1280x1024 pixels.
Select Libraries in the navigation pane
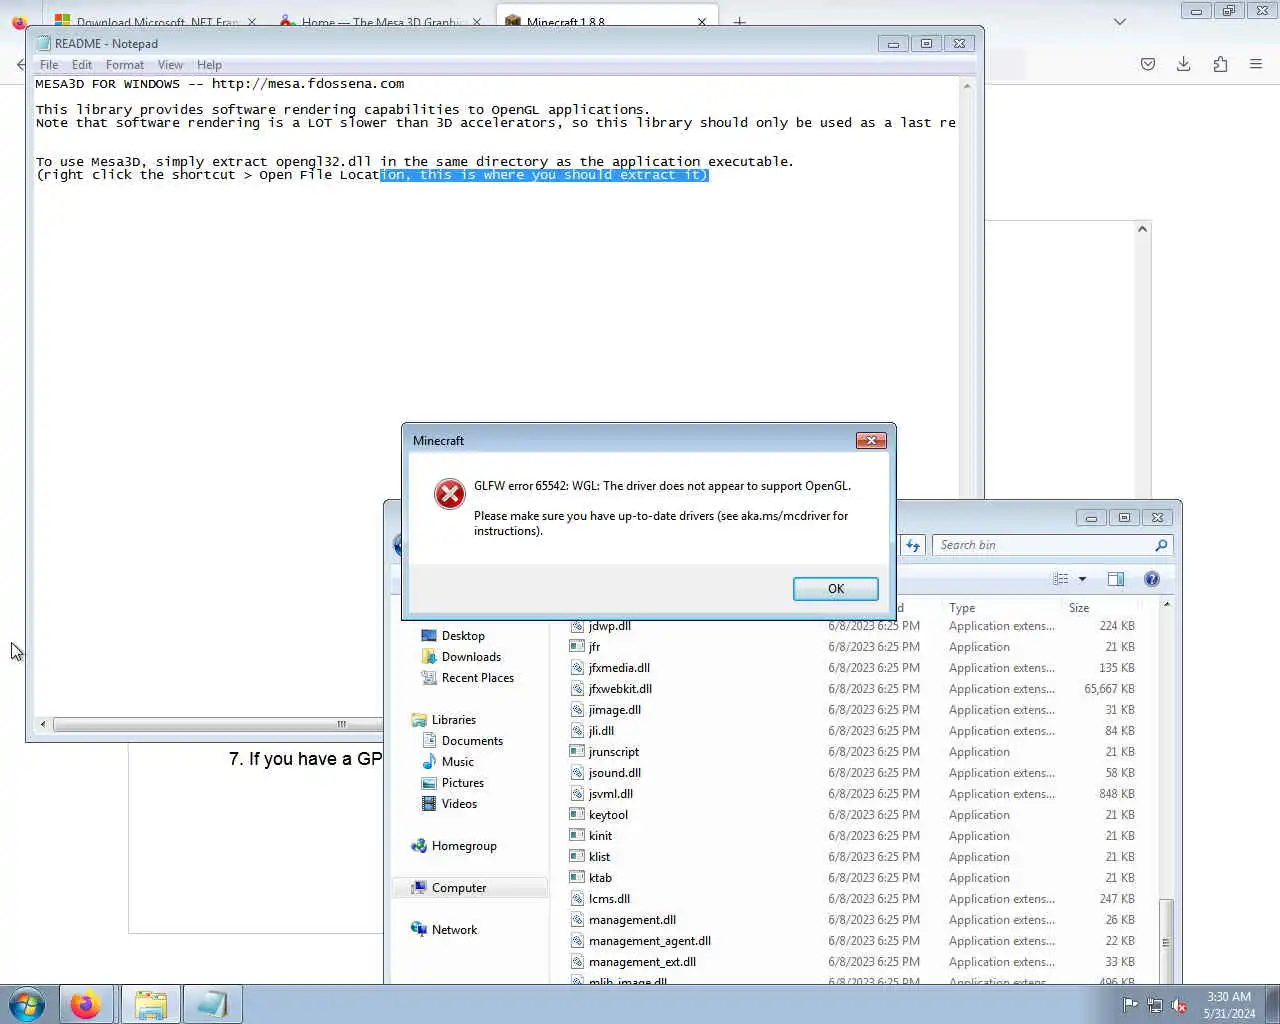pos(453,720)
